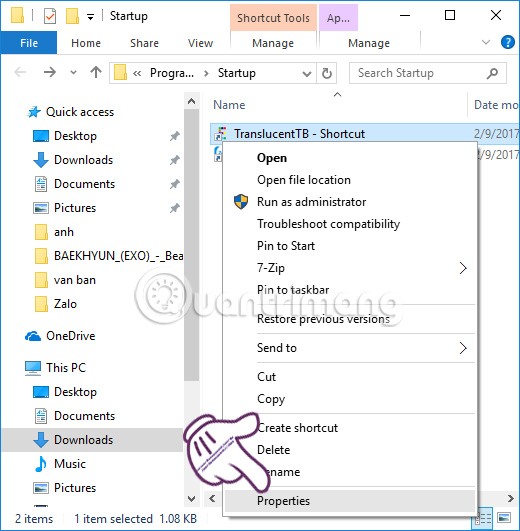The width and height of the screenshot is (520, 531).
Task: Refresh the Startup folder
Action: (x=327, y=73)
